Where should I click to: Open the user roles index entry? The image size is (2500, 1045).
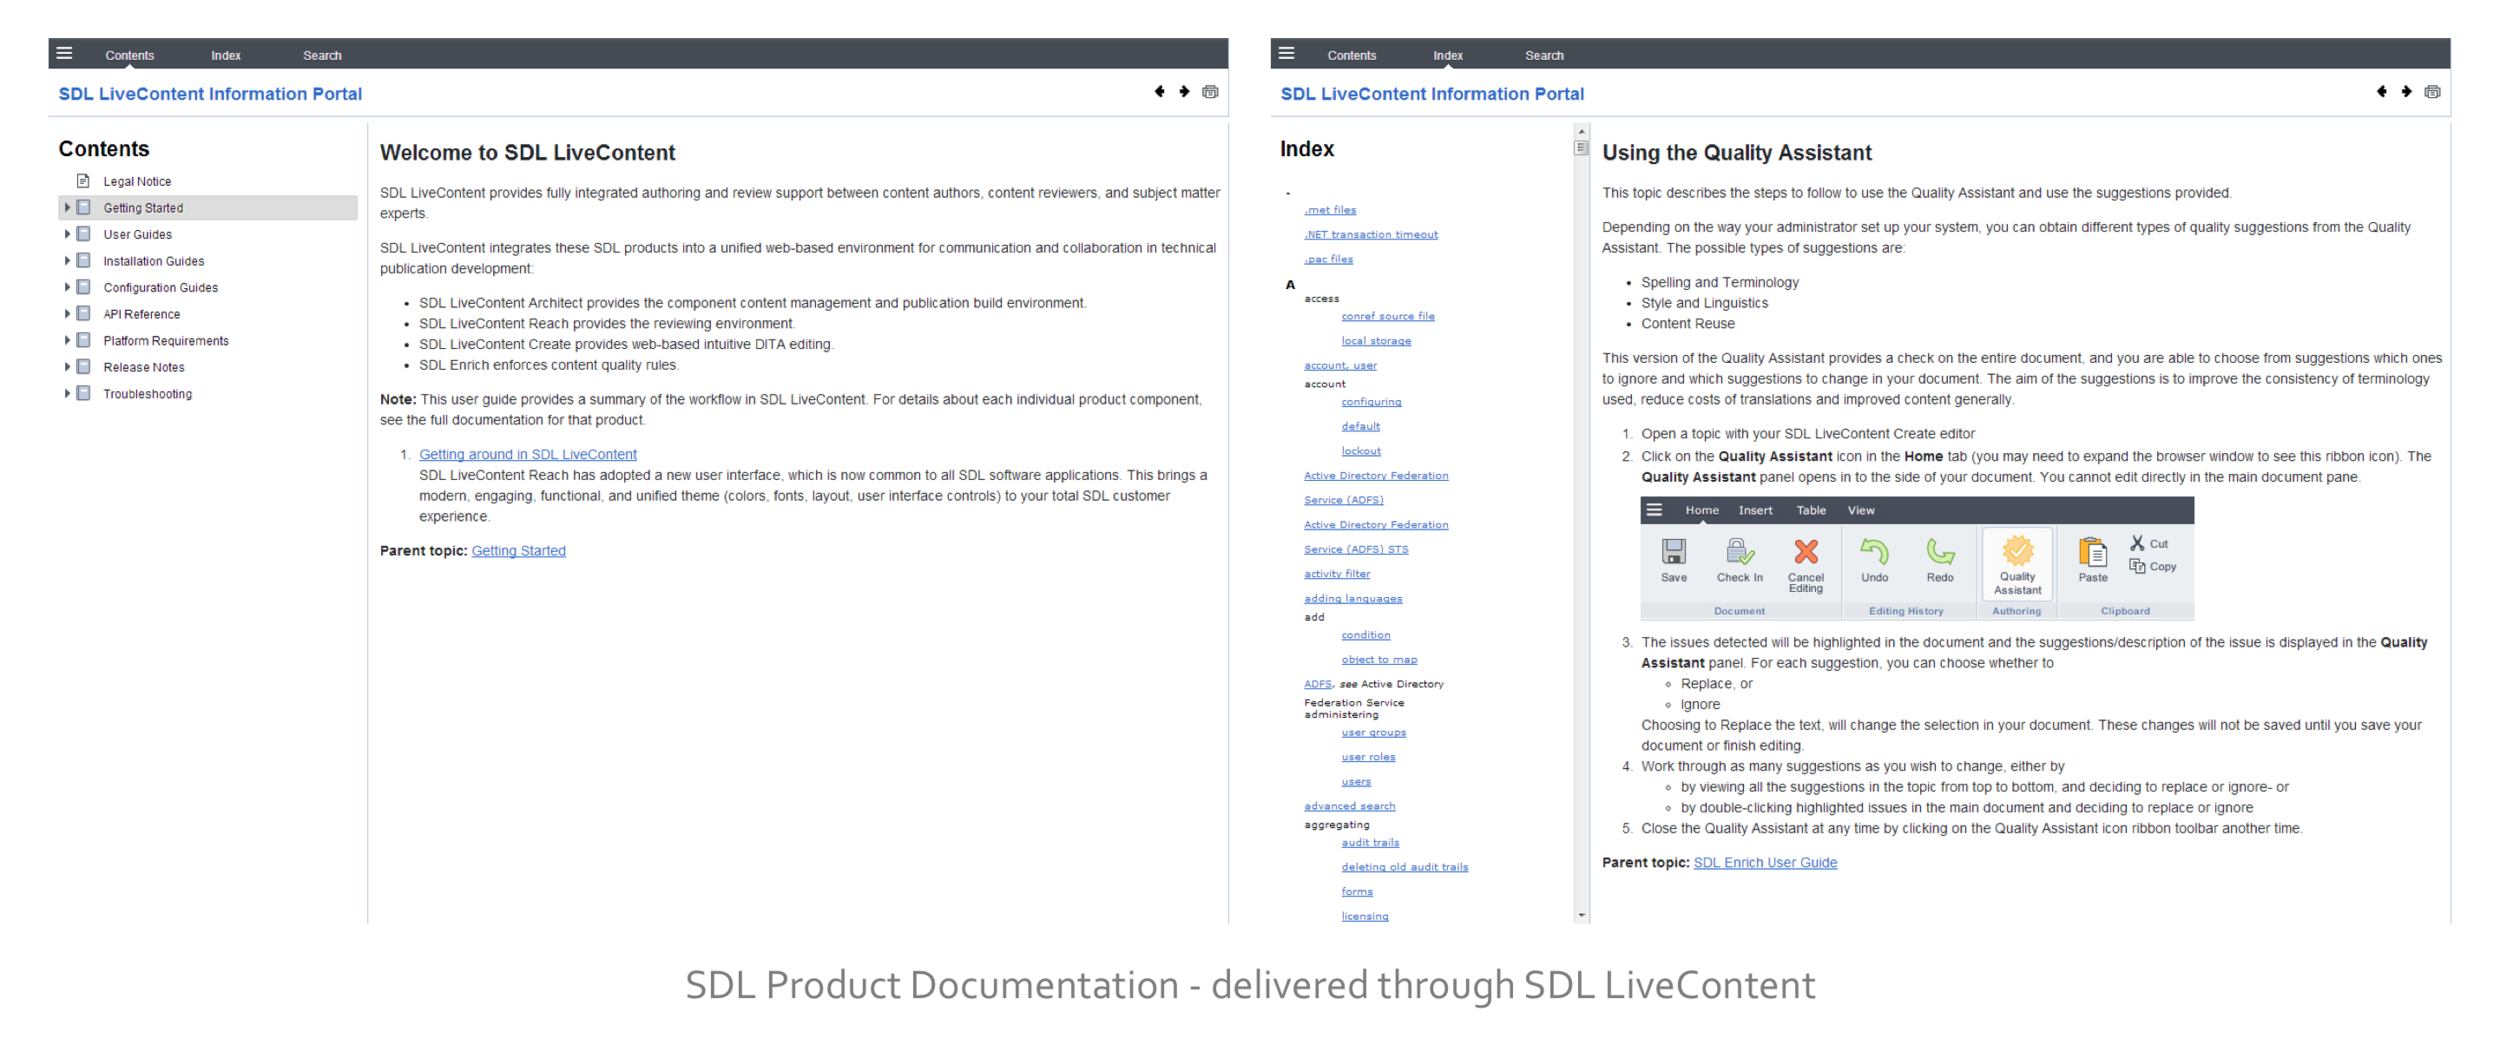point(1368,757)
